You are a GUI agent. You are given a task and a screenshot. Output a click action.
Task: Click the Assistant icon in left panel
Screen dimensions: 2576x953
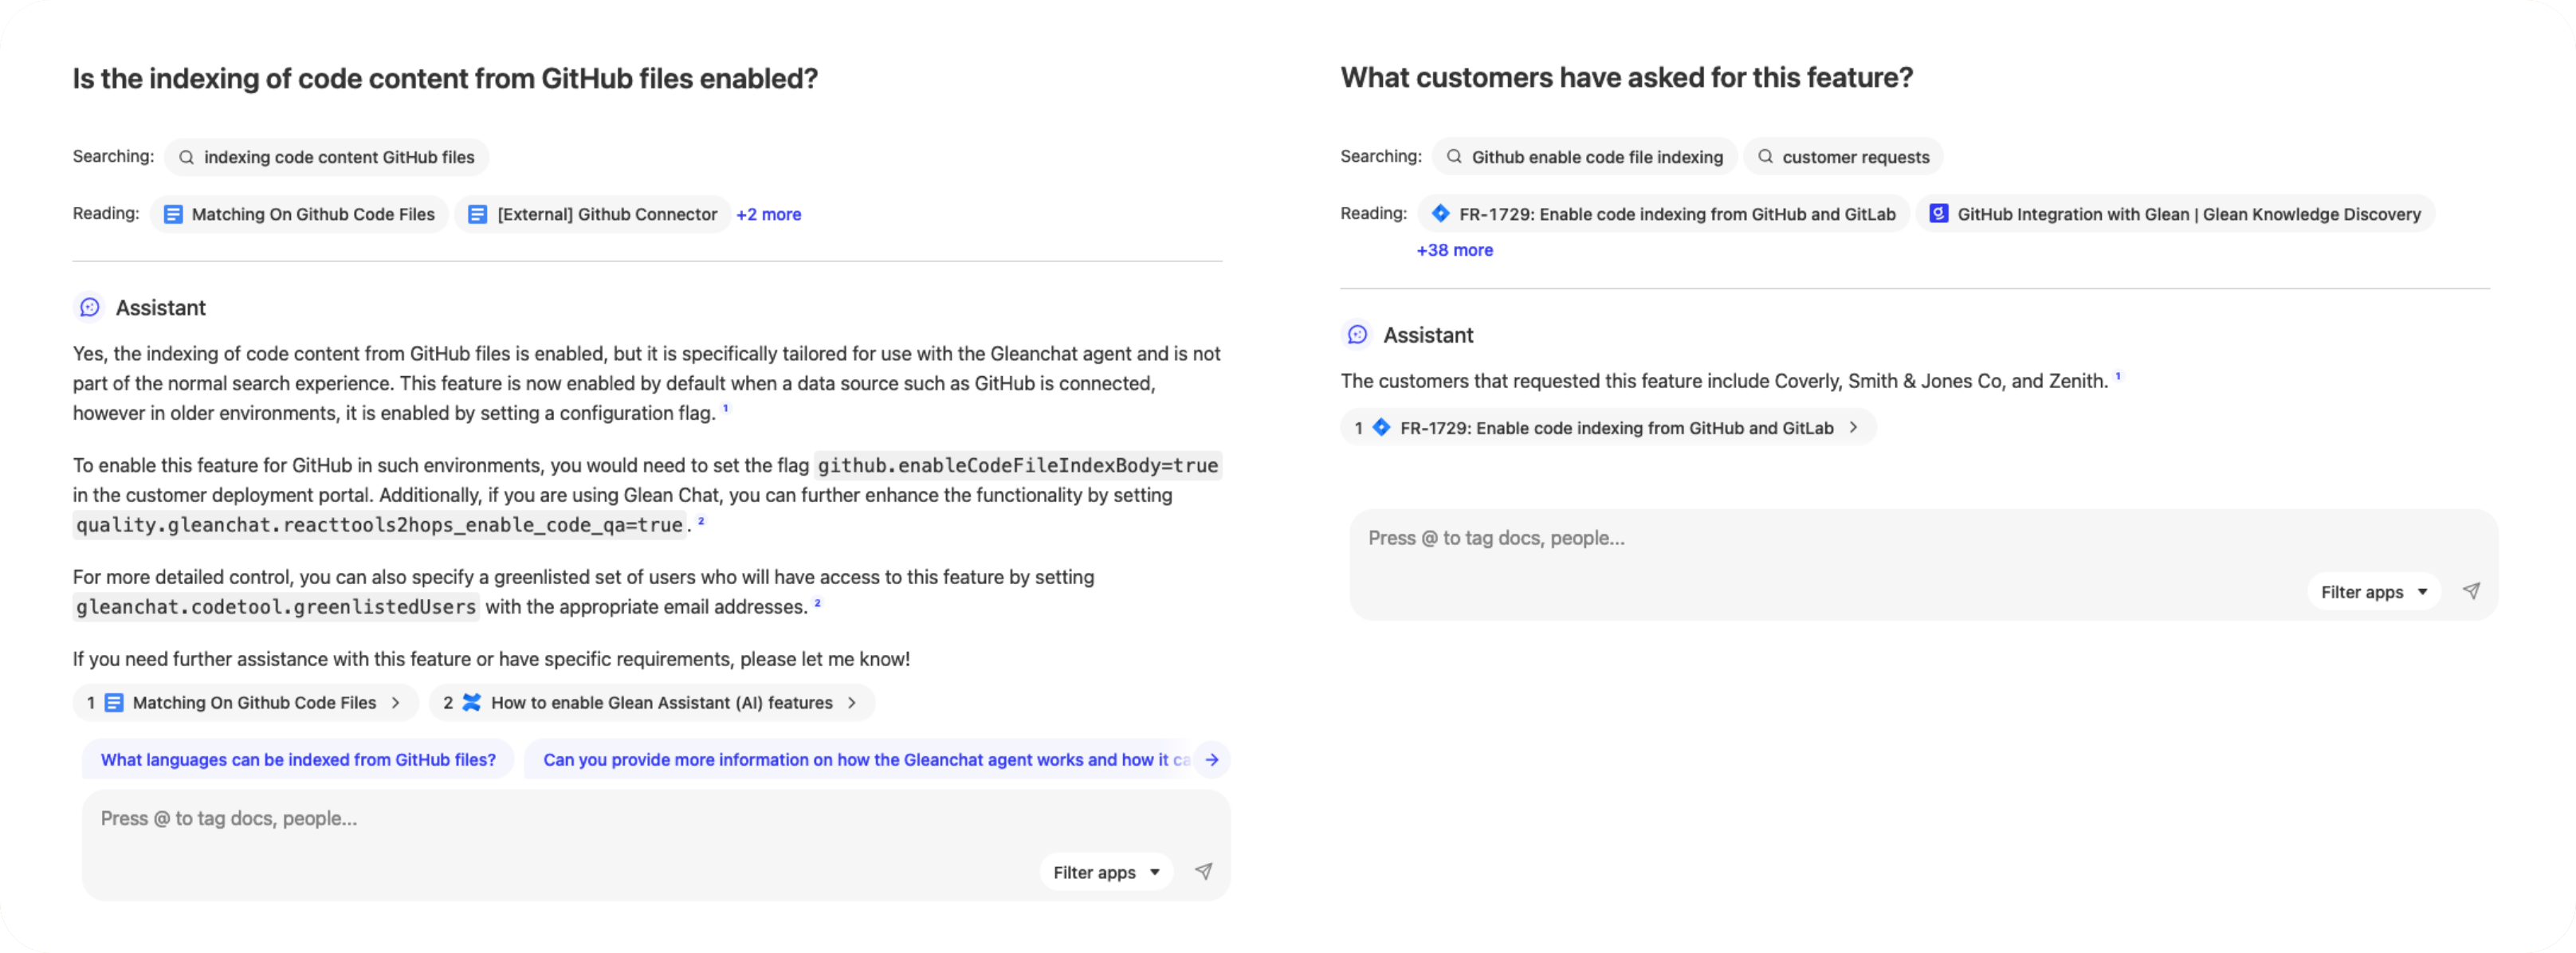point(90,307)
